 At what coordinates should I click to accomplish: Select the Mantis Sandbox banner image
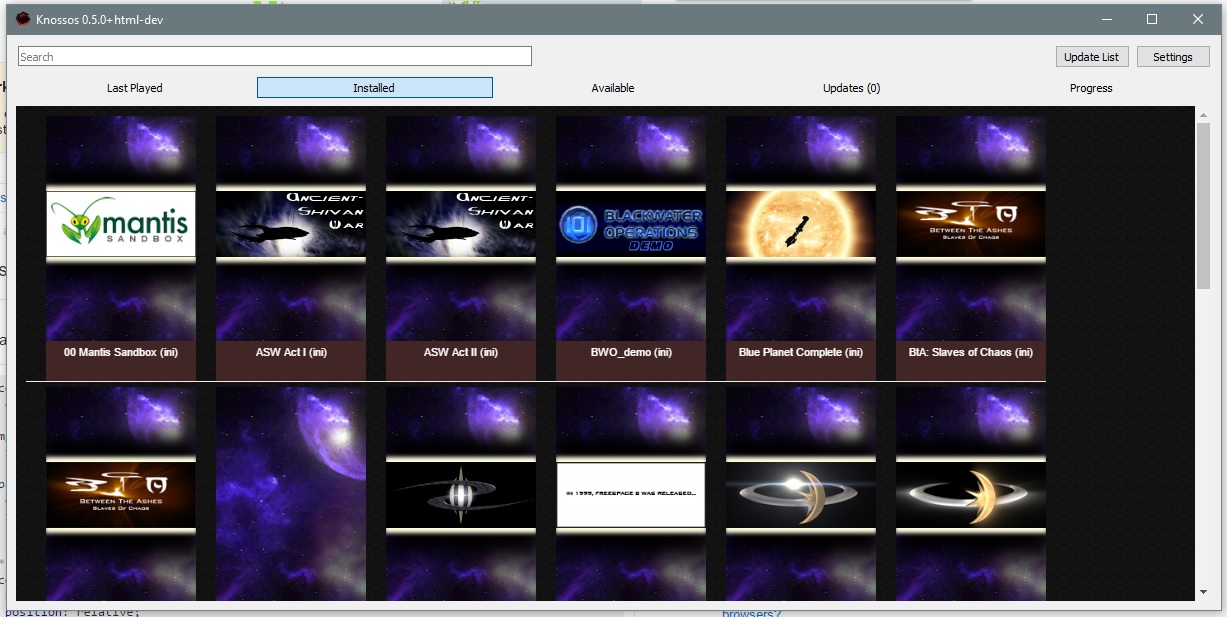click(x=121, y=224)
